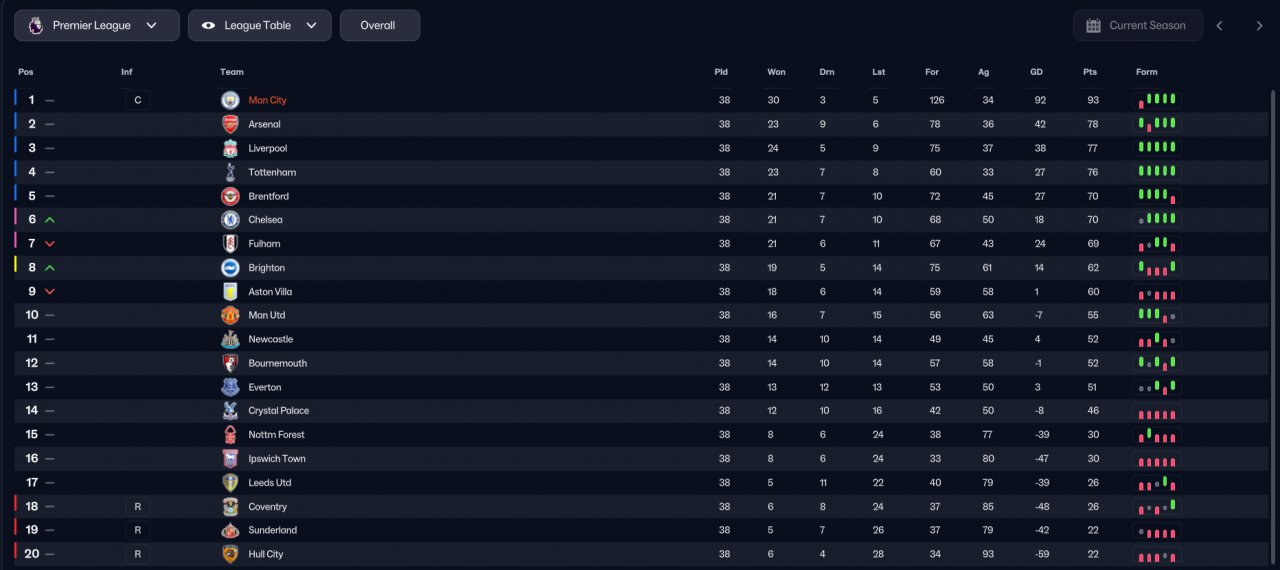Click the calendar icon beside Current Season
Screen dimensions: 1280x570
pos(1093,25)
